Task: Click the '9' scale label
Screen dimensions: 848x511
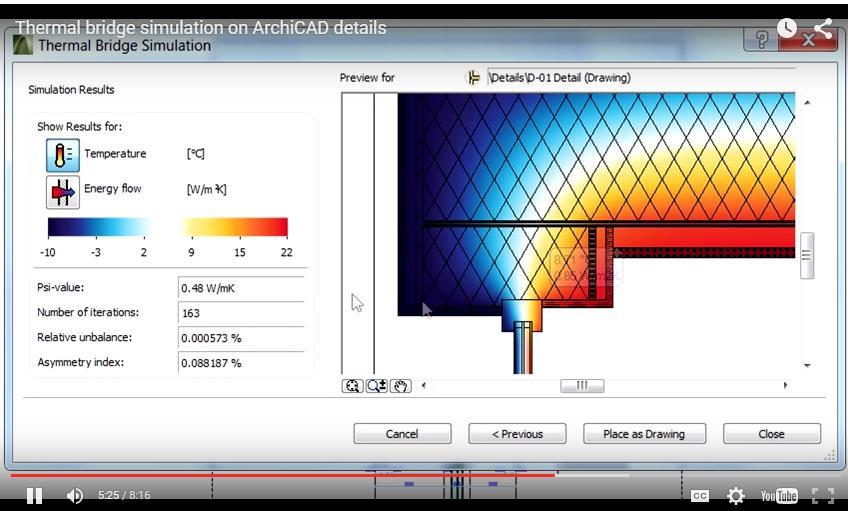Action: coord(191,253)
